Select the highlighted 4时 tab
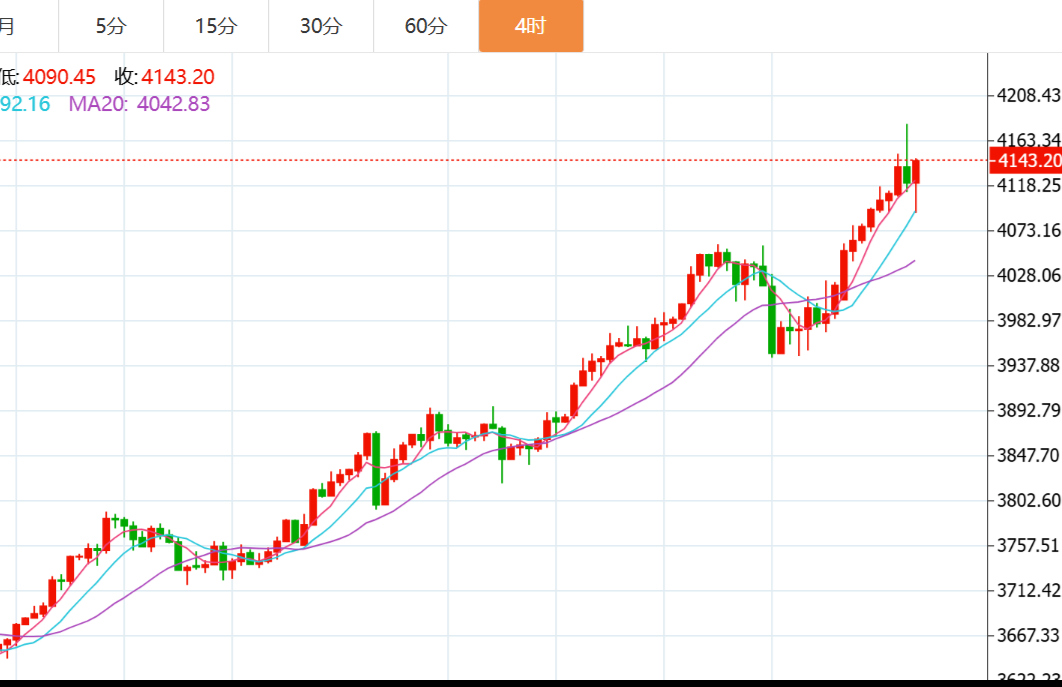The image size is (1062, 687). [x=530, y=26]
